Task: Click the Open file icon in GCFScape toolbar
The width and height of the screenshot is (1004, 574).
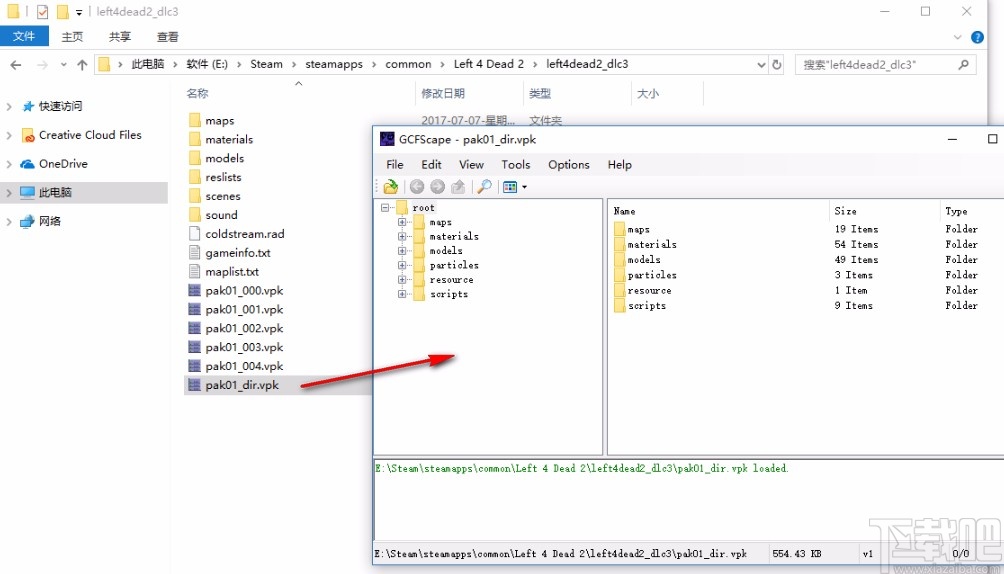Action: (391, 186)
